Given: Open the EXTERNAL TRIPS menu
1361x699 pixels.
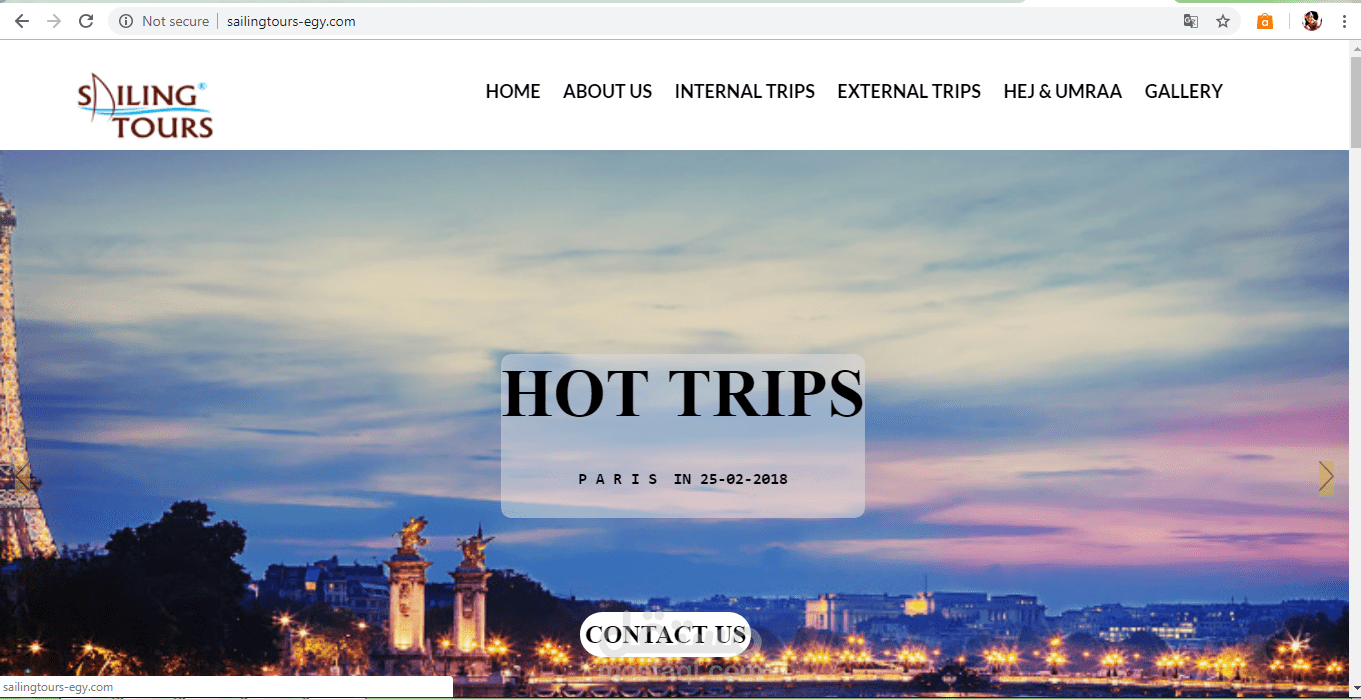Looking at the screenshot, I should [909, 91].
